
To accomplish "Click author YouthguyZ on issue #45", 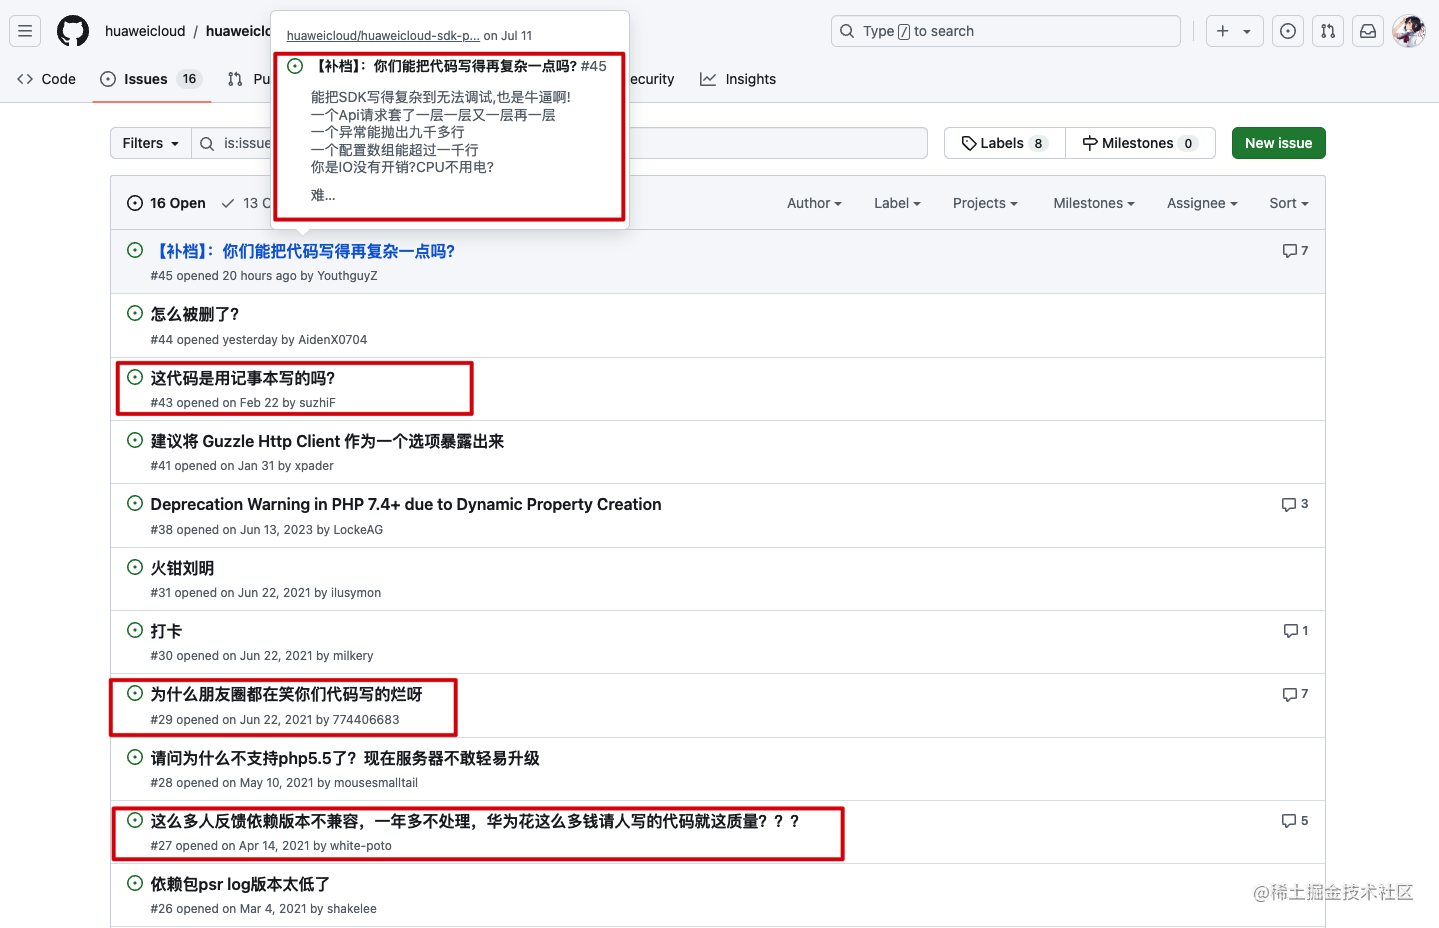I will tap(347, 276).
